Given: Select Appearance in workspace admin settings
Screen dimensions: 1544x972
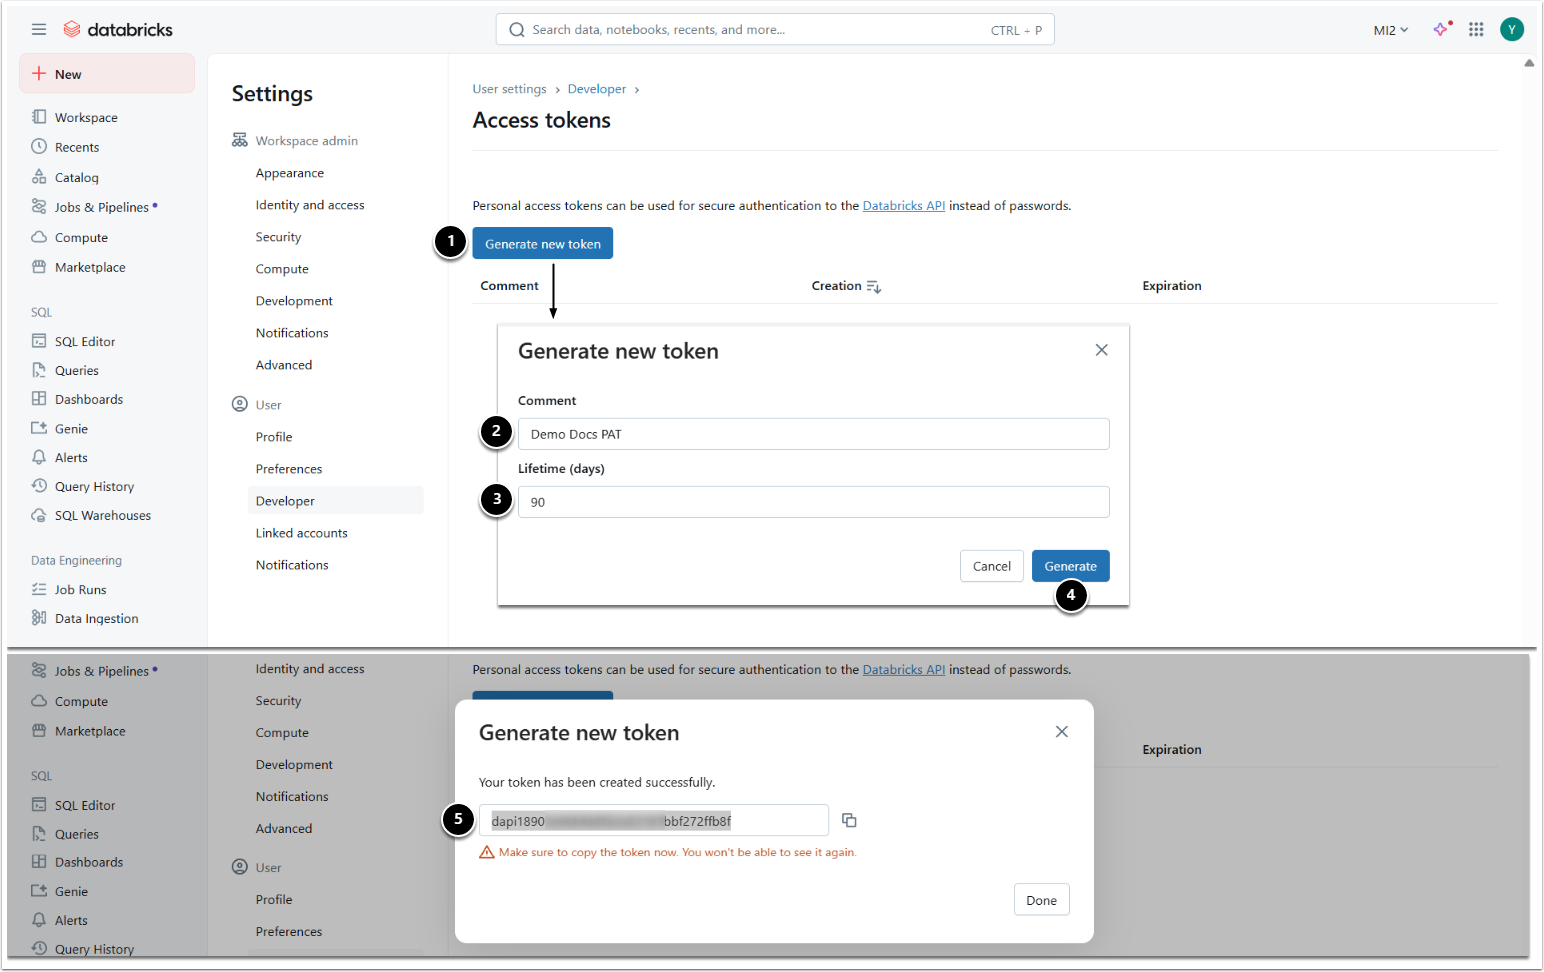Looking at the screenshot, I should (290, 173).
